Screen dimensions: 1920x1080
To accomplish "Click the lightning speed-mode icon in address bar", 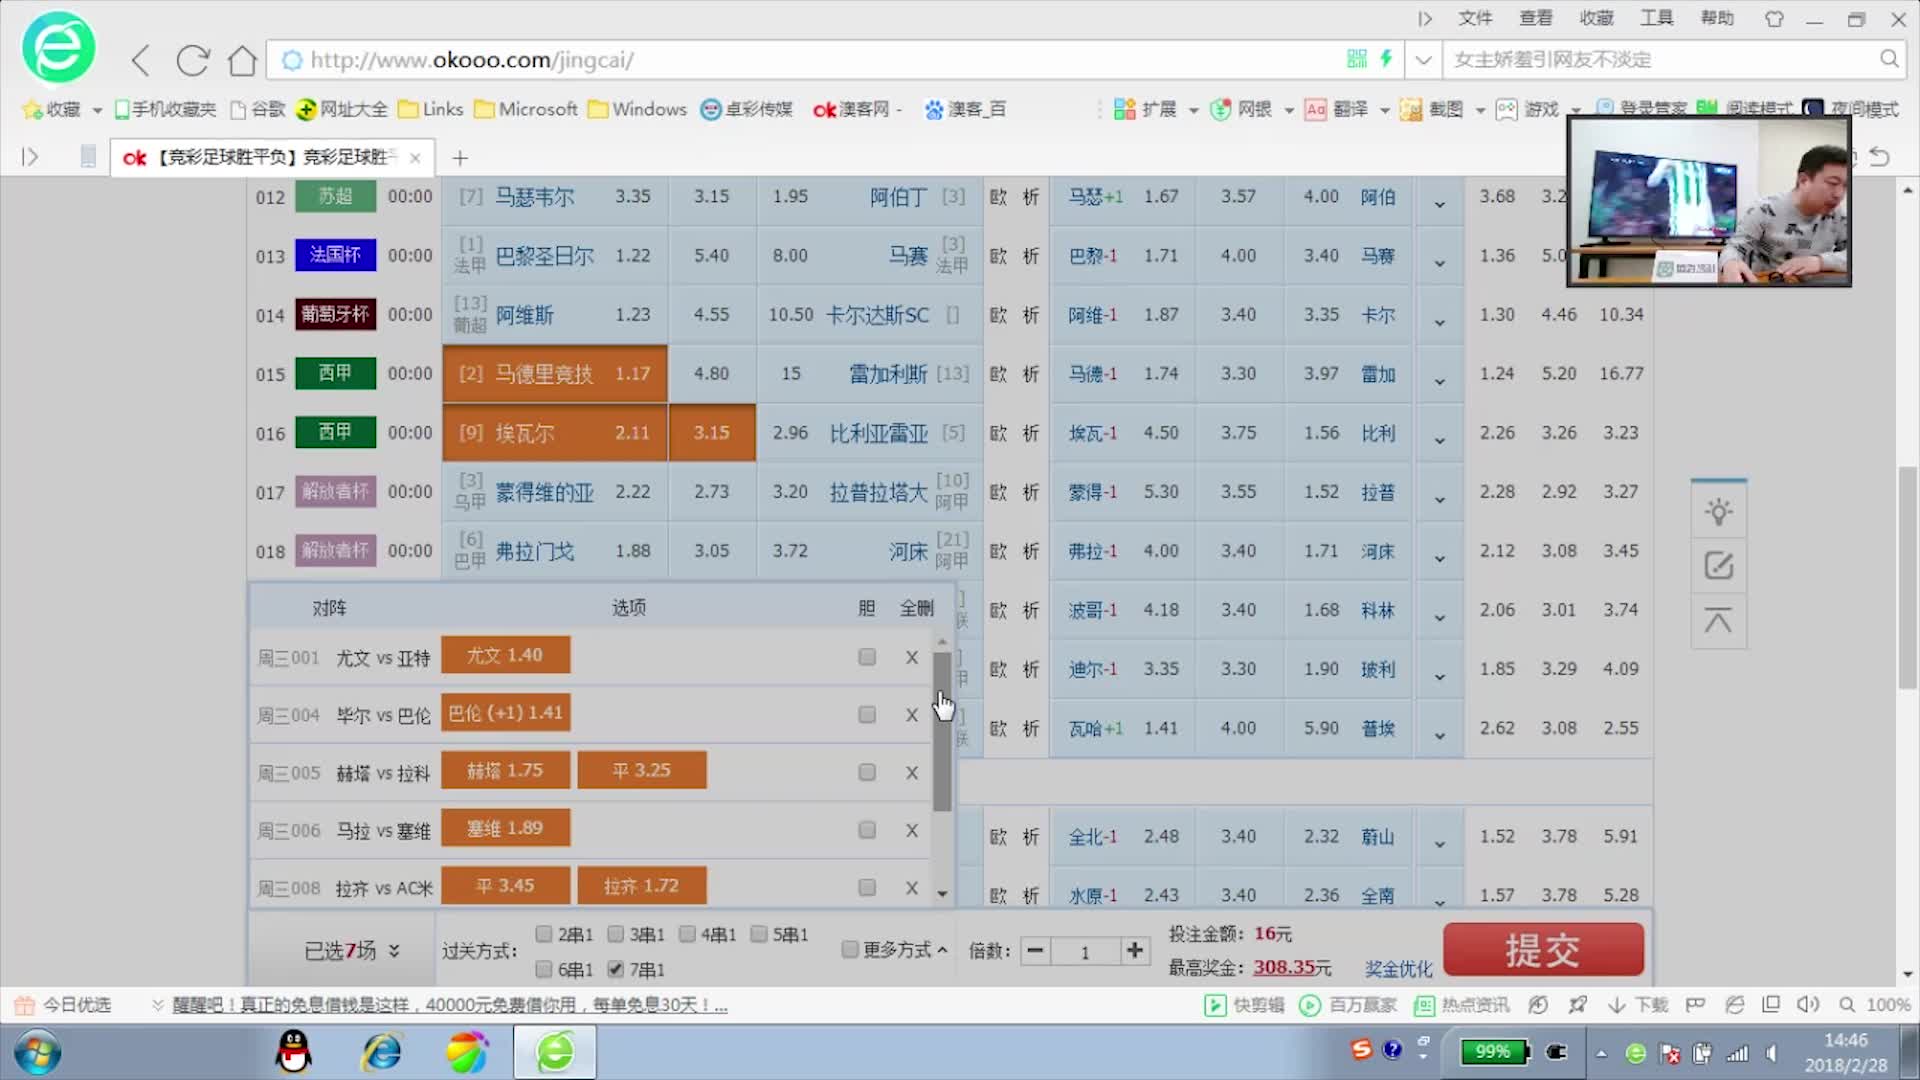I will point(1386,59).
